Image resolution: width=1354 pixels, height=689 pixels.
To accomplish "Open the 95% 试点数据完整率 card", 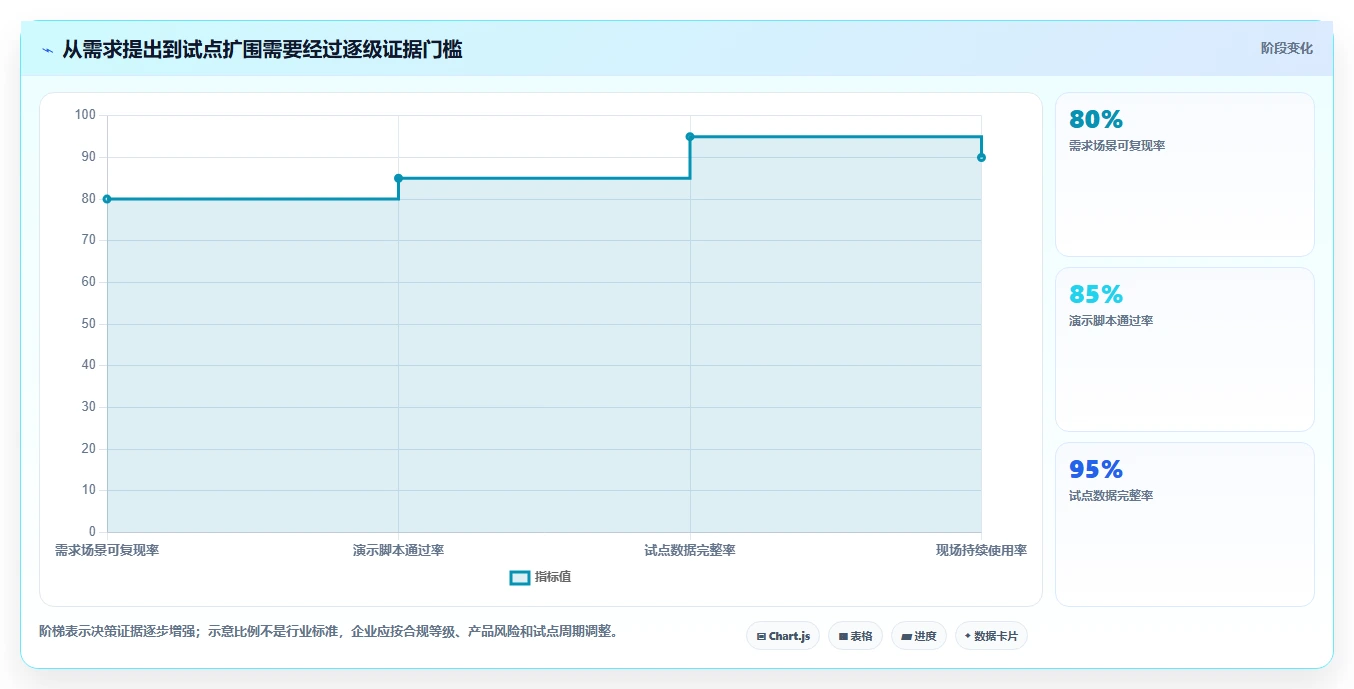I will pos(1184,524).
